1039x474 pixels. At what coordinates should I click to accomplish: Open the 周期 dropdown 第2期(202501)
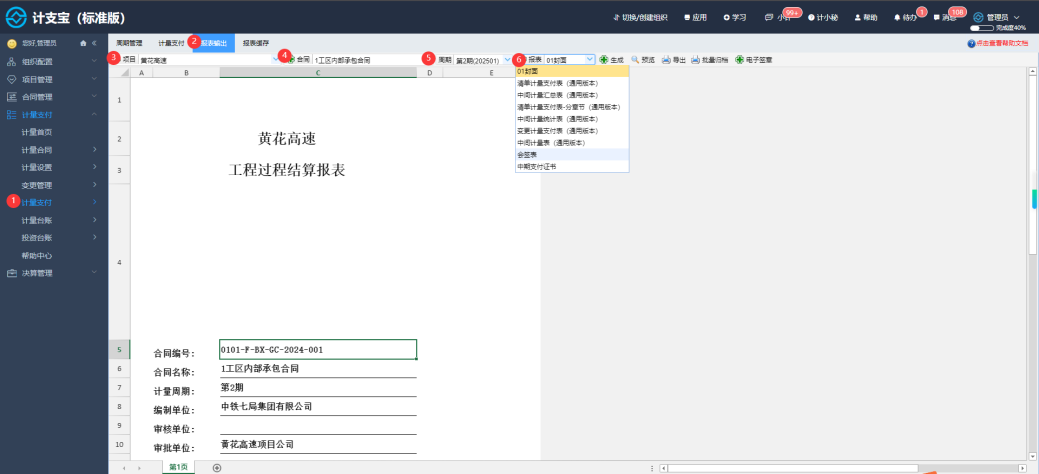pos(483,60)
